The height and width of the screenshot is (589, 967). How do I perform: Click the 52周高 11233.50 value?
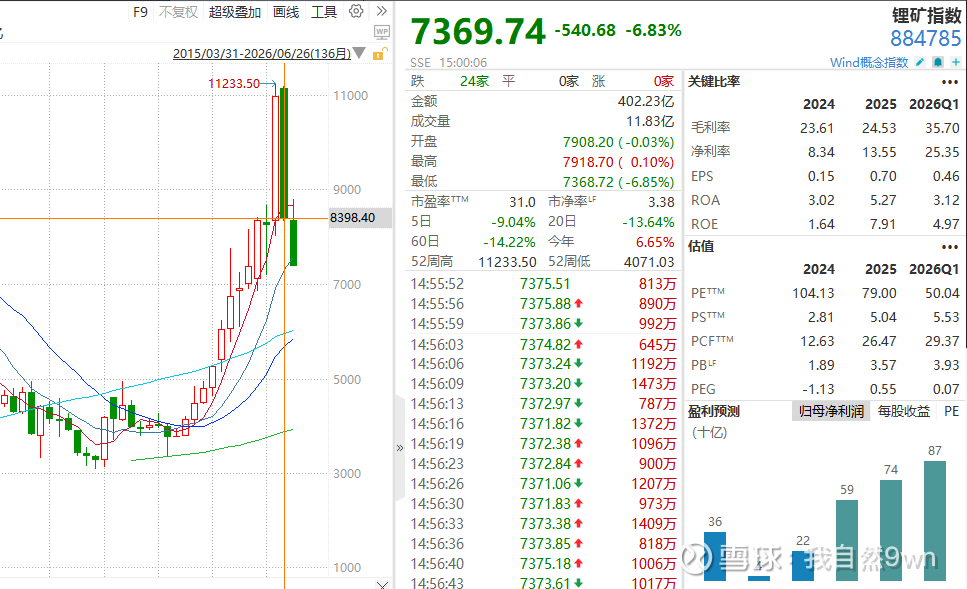click(x=507, y=262)
